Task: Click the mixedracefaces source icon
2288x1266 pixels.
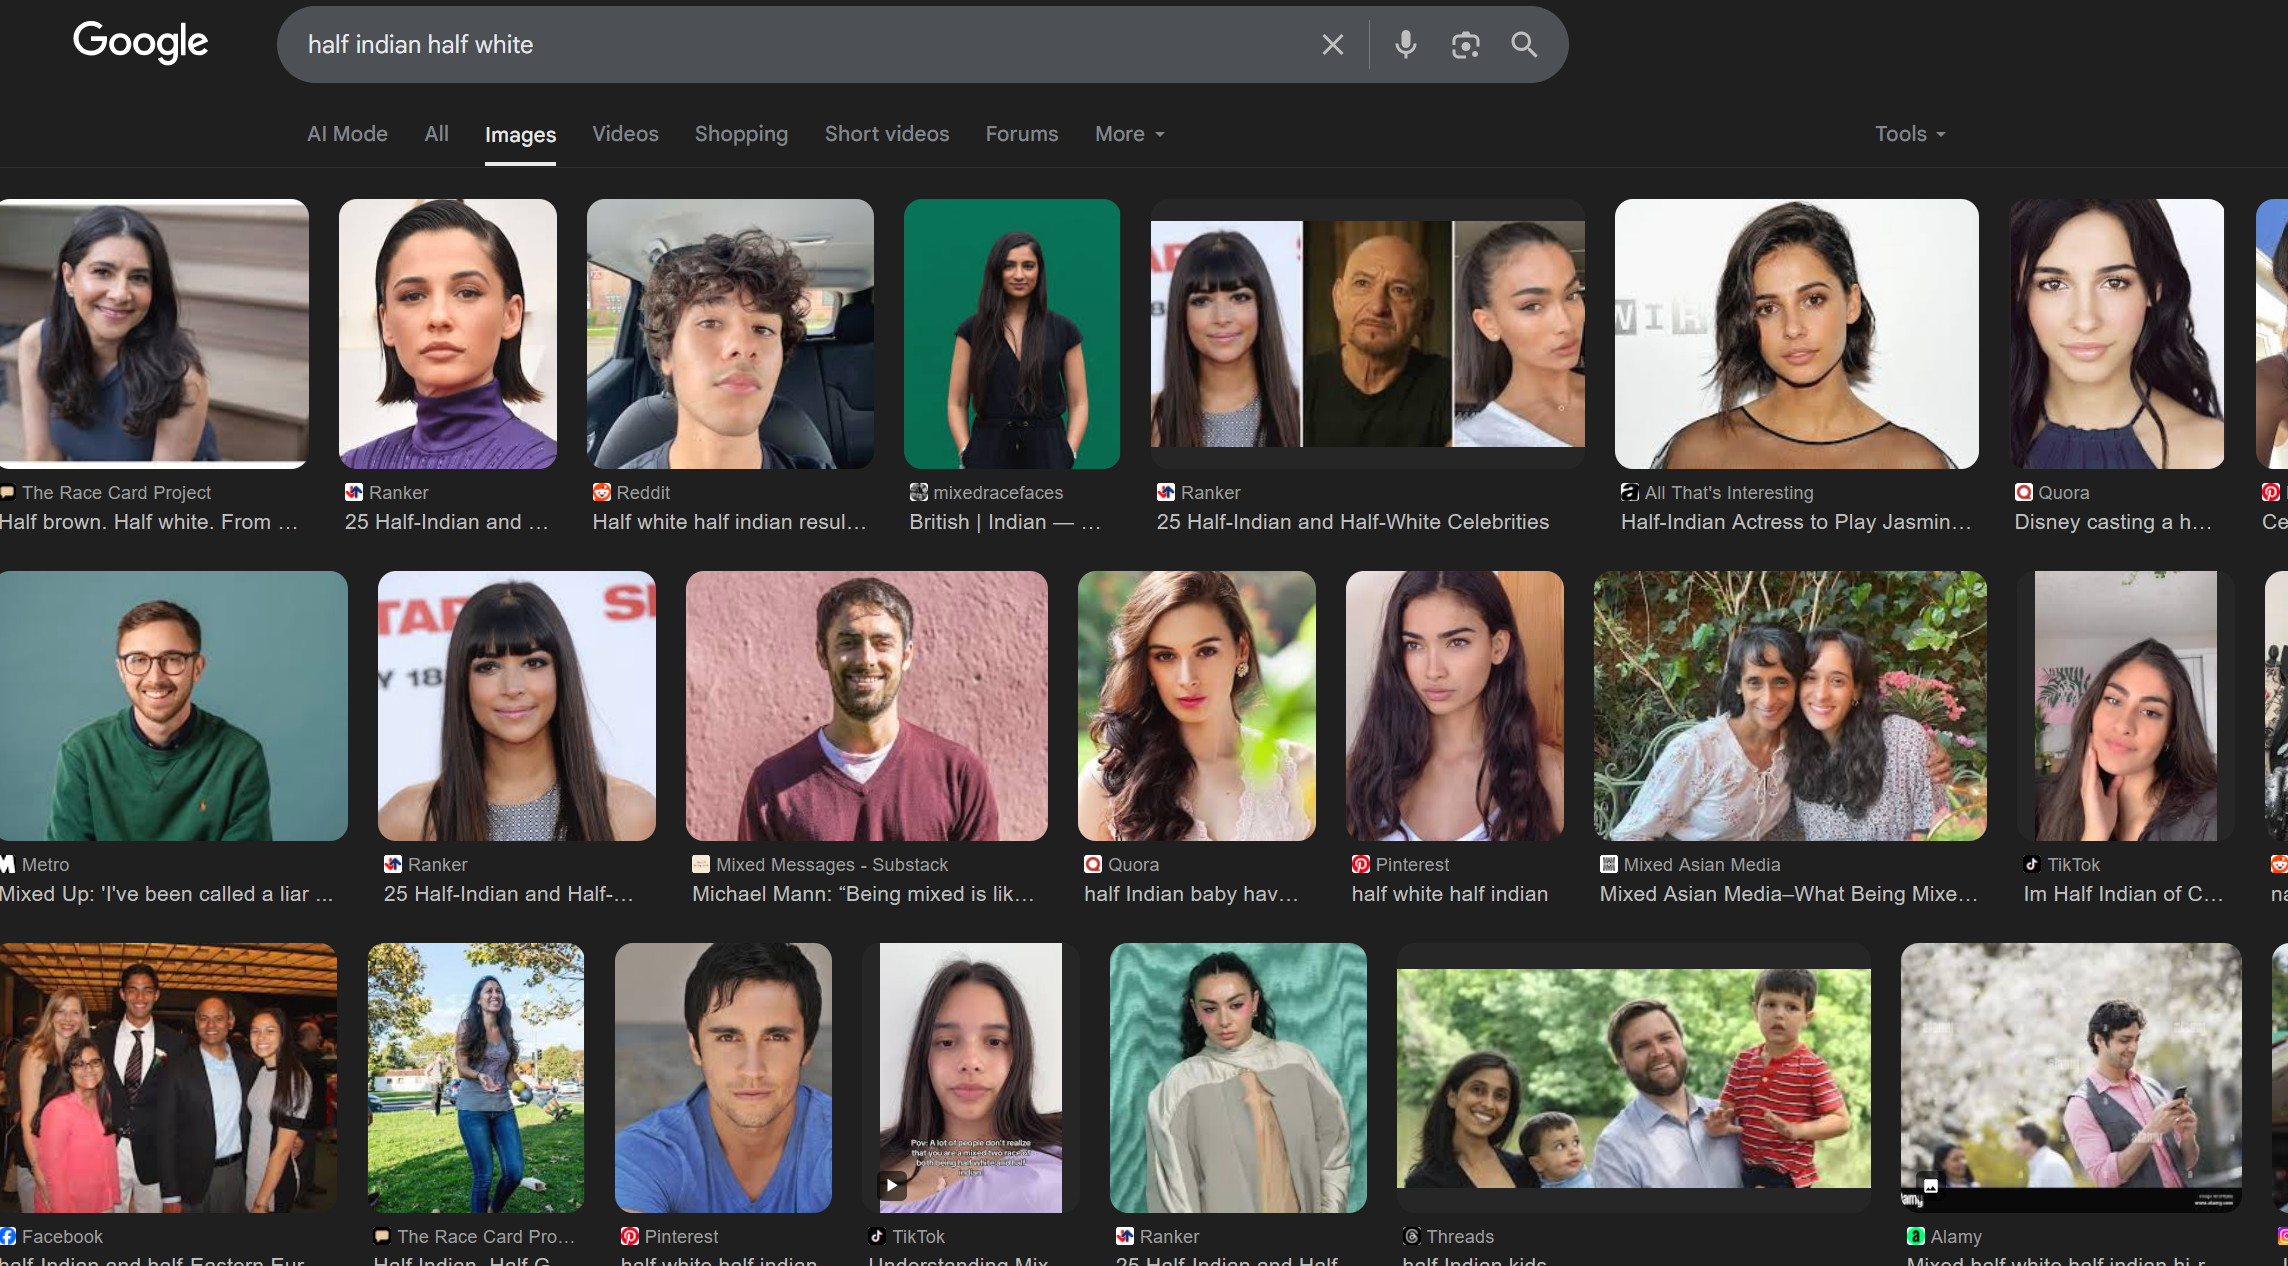Action: [918, 492]
